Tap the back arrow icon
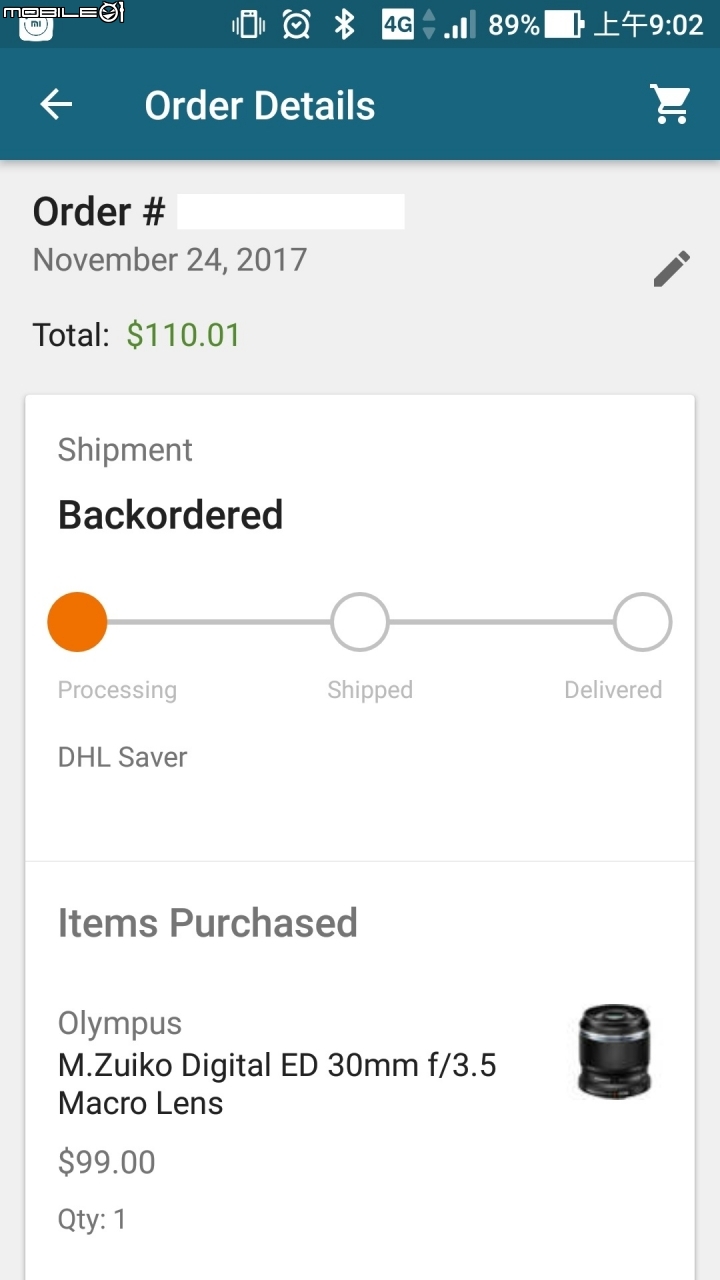The height and width of the screenshot is (1280, 720). (56, 105)
